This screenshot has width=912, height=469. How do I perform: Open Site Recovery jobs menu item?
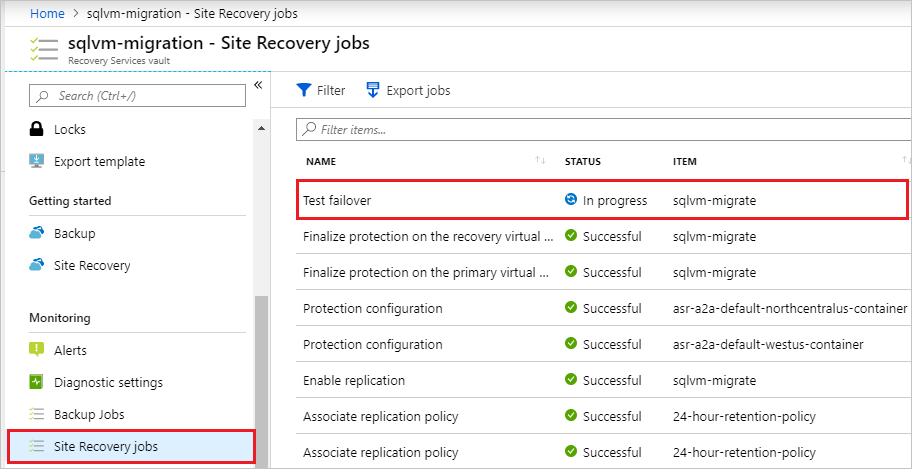point(105,446)
